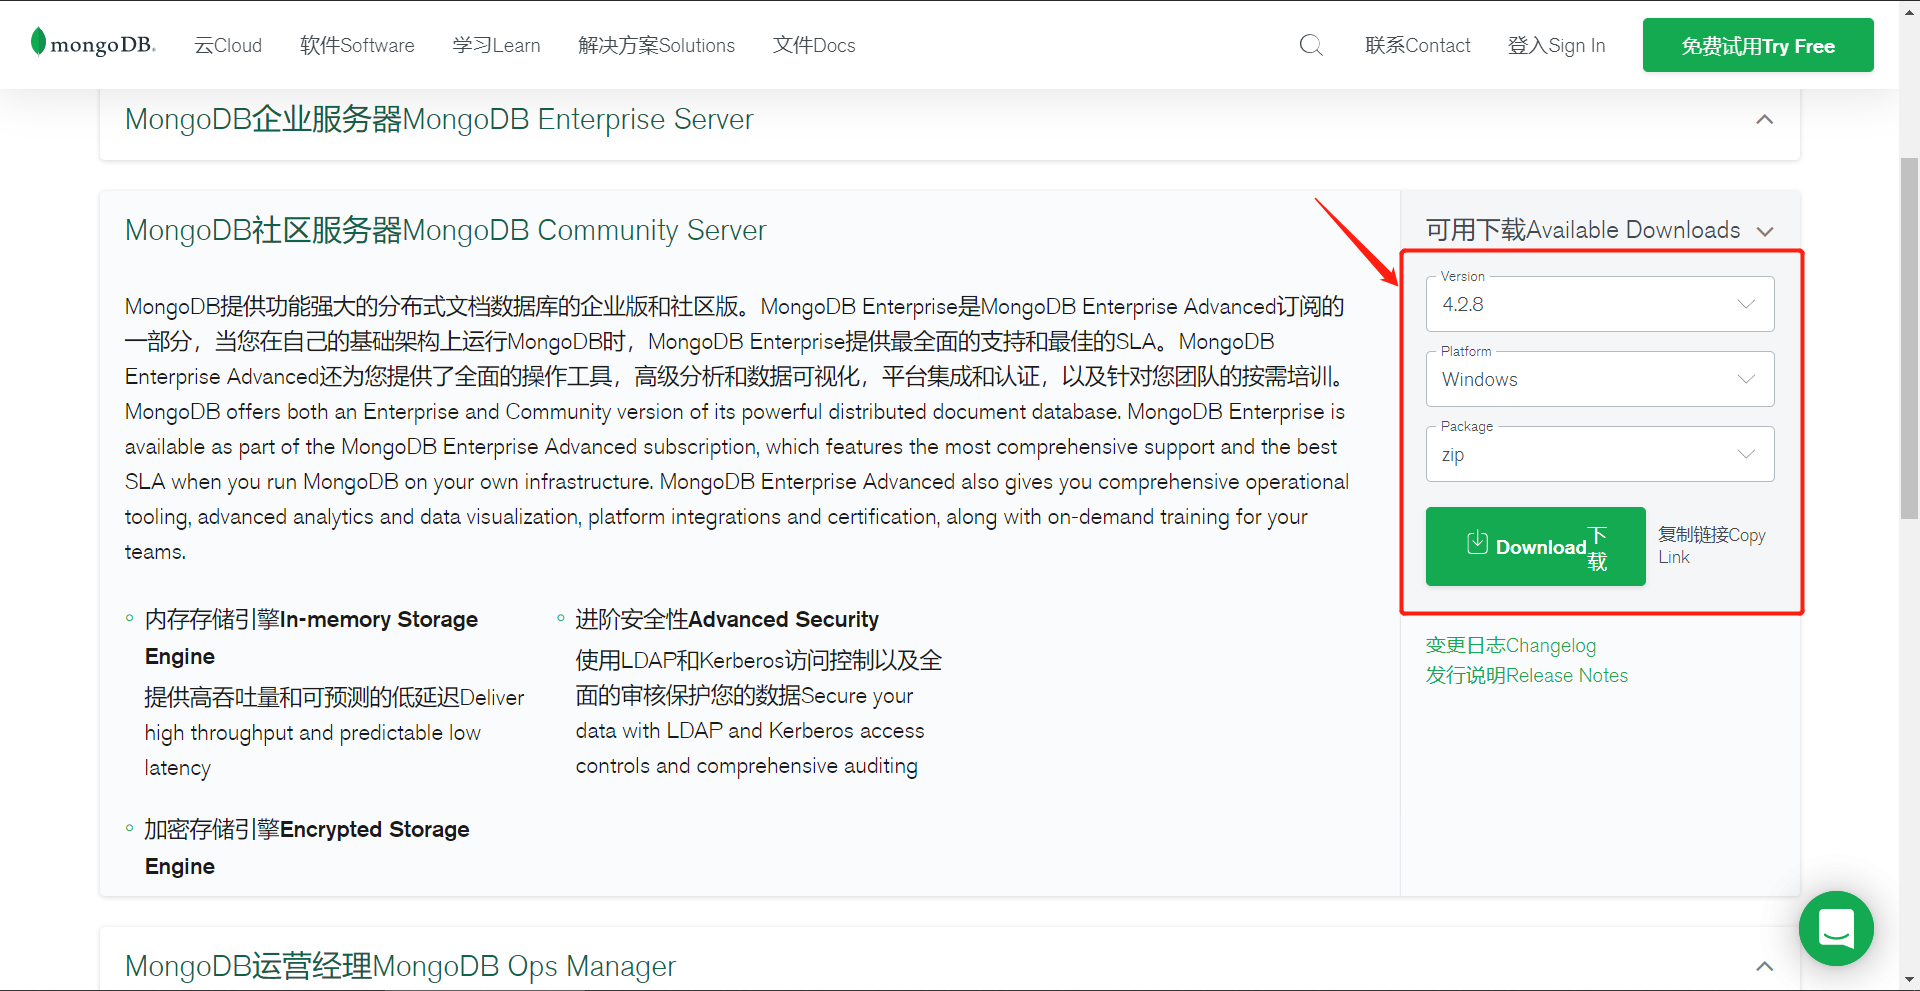Open the 学习Learn menu

click(x=496, y=45)
